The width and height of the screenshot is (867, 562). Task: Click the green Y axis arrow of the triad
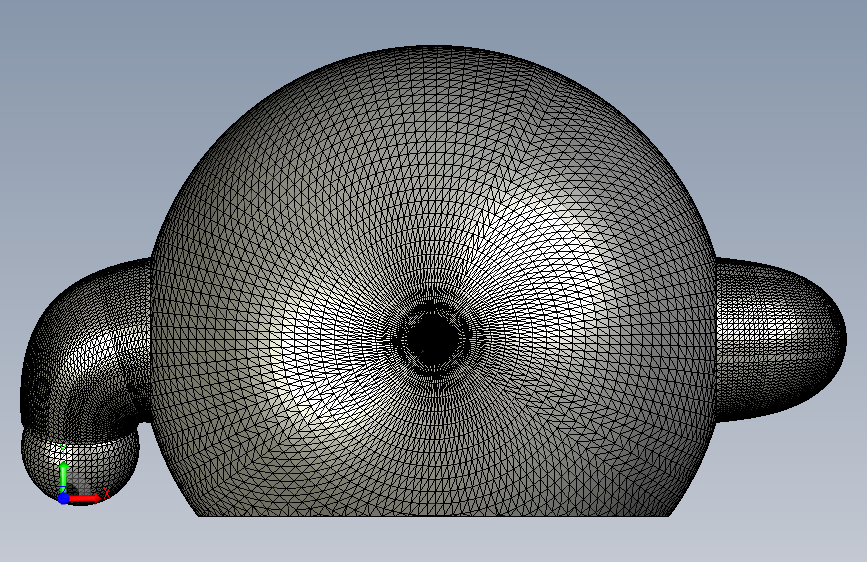click(x=64, y=476)
